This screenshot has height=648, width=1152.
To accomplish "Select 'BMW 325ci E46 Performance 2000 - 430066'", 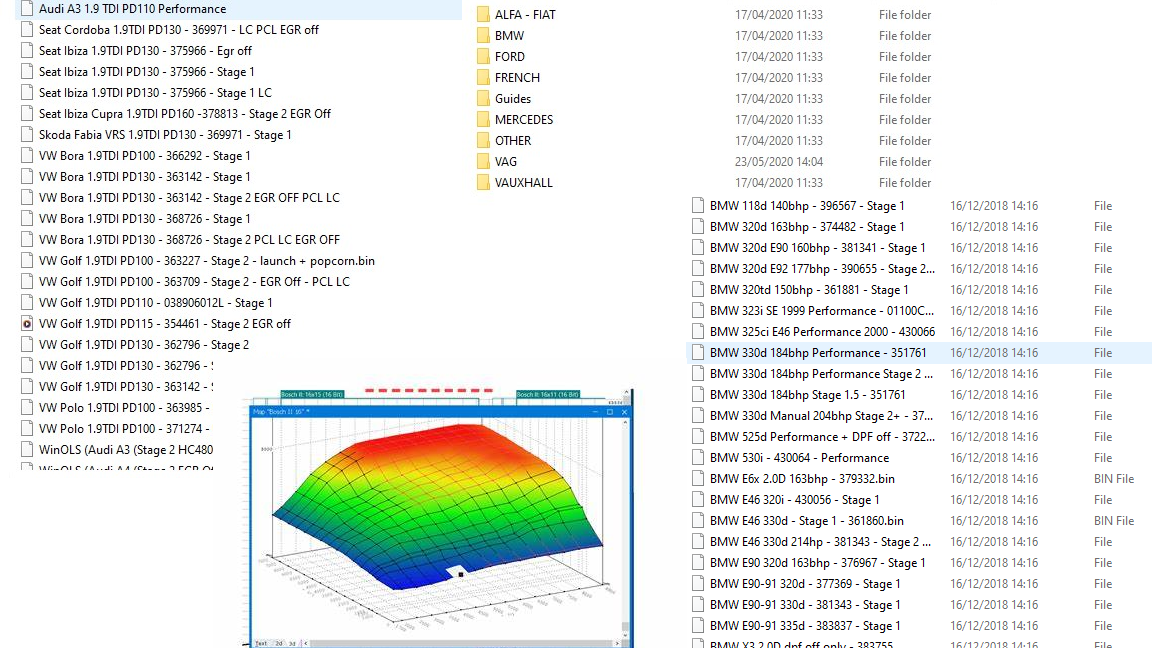I will [x=823, y=332].
